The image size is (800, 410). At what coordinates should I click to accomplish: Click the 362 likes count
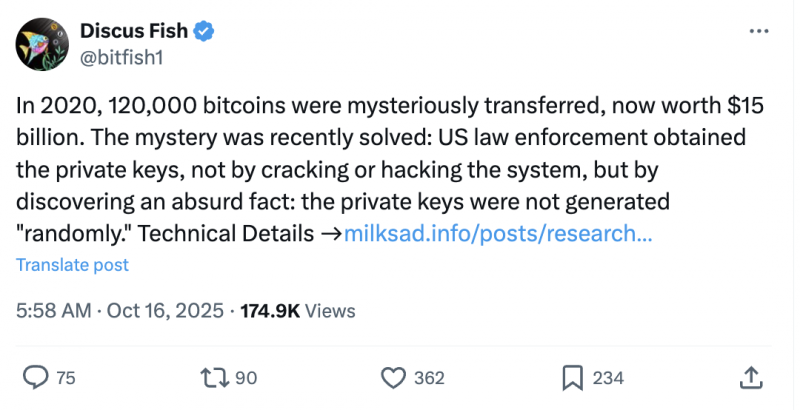coord(429,378)
